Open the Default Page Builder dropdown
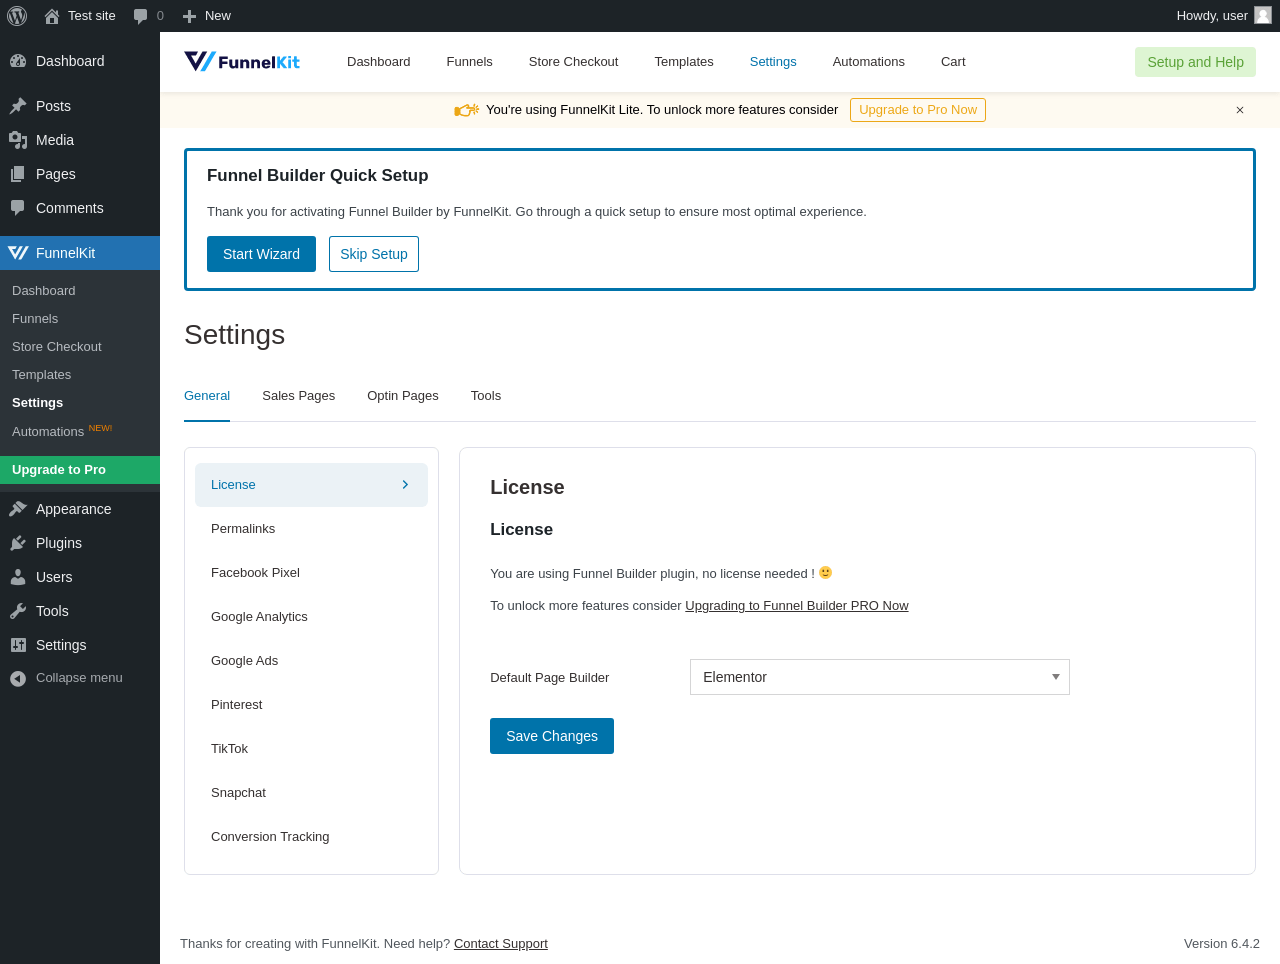 click(880, 677)
